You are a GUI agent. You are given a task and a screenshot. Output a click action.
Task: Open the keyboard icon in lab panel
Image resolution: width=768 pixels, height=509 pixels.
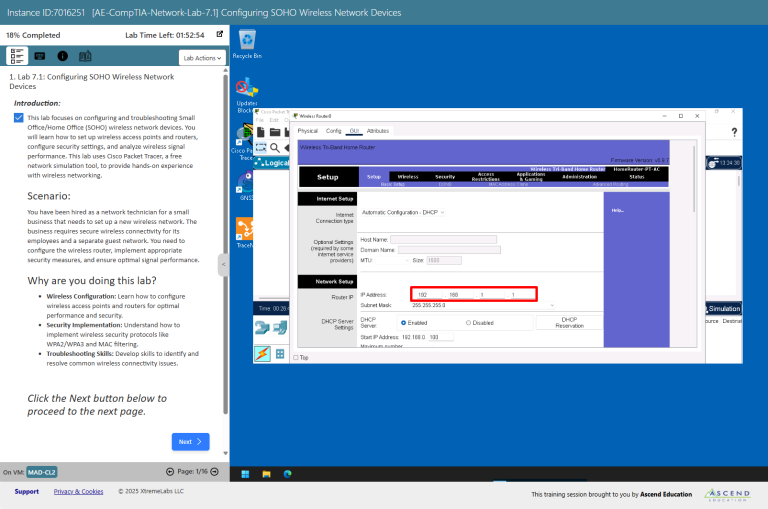(x=40, y=56)
